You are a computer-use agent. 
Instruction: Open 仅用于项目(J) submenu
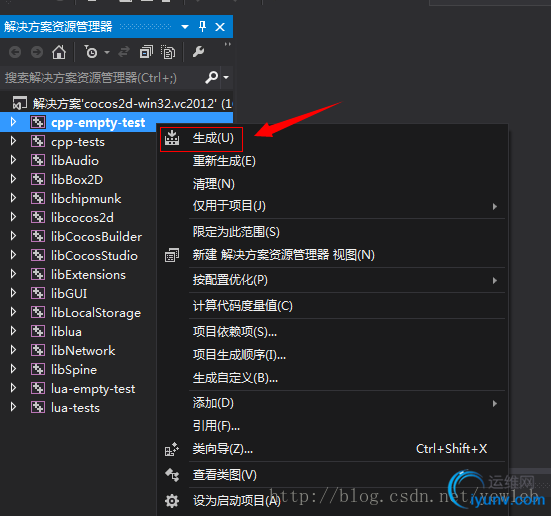coord(332,206)
